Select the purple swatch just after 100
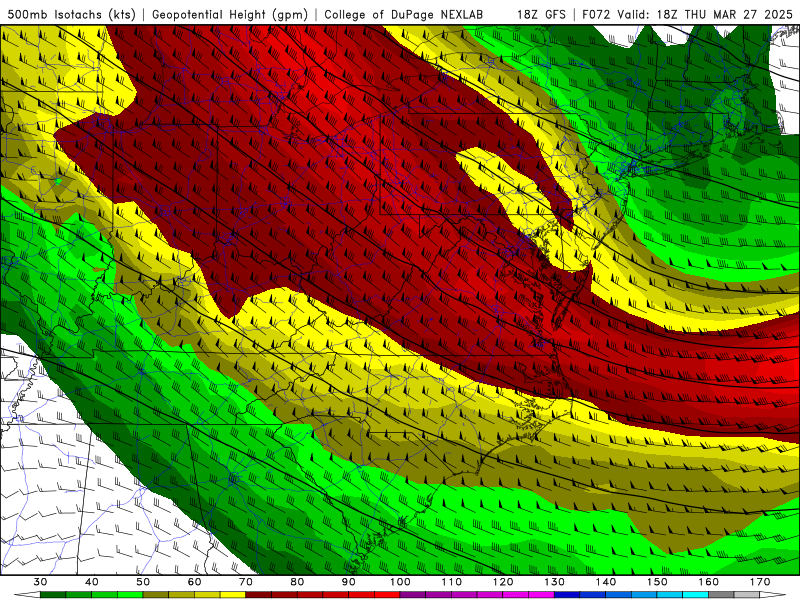The height and width of the screenshot is (600, 800). point(413,596)
